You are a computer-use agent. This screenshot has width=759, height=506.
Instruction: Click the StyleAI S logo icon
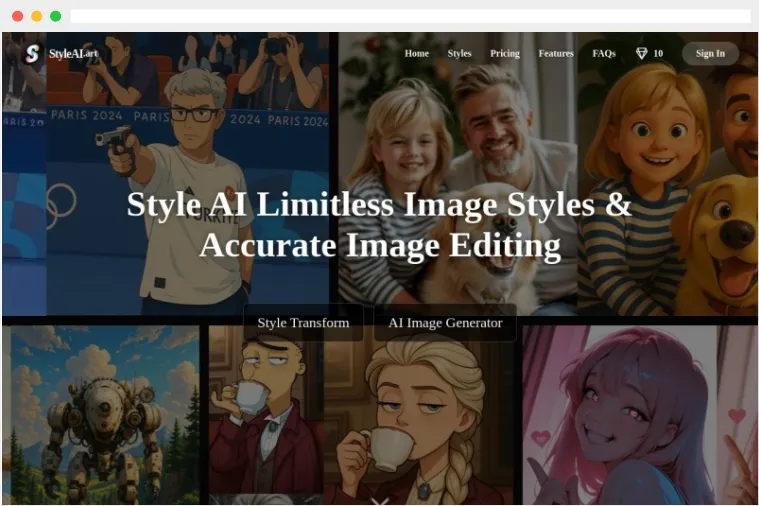[32, 53]
